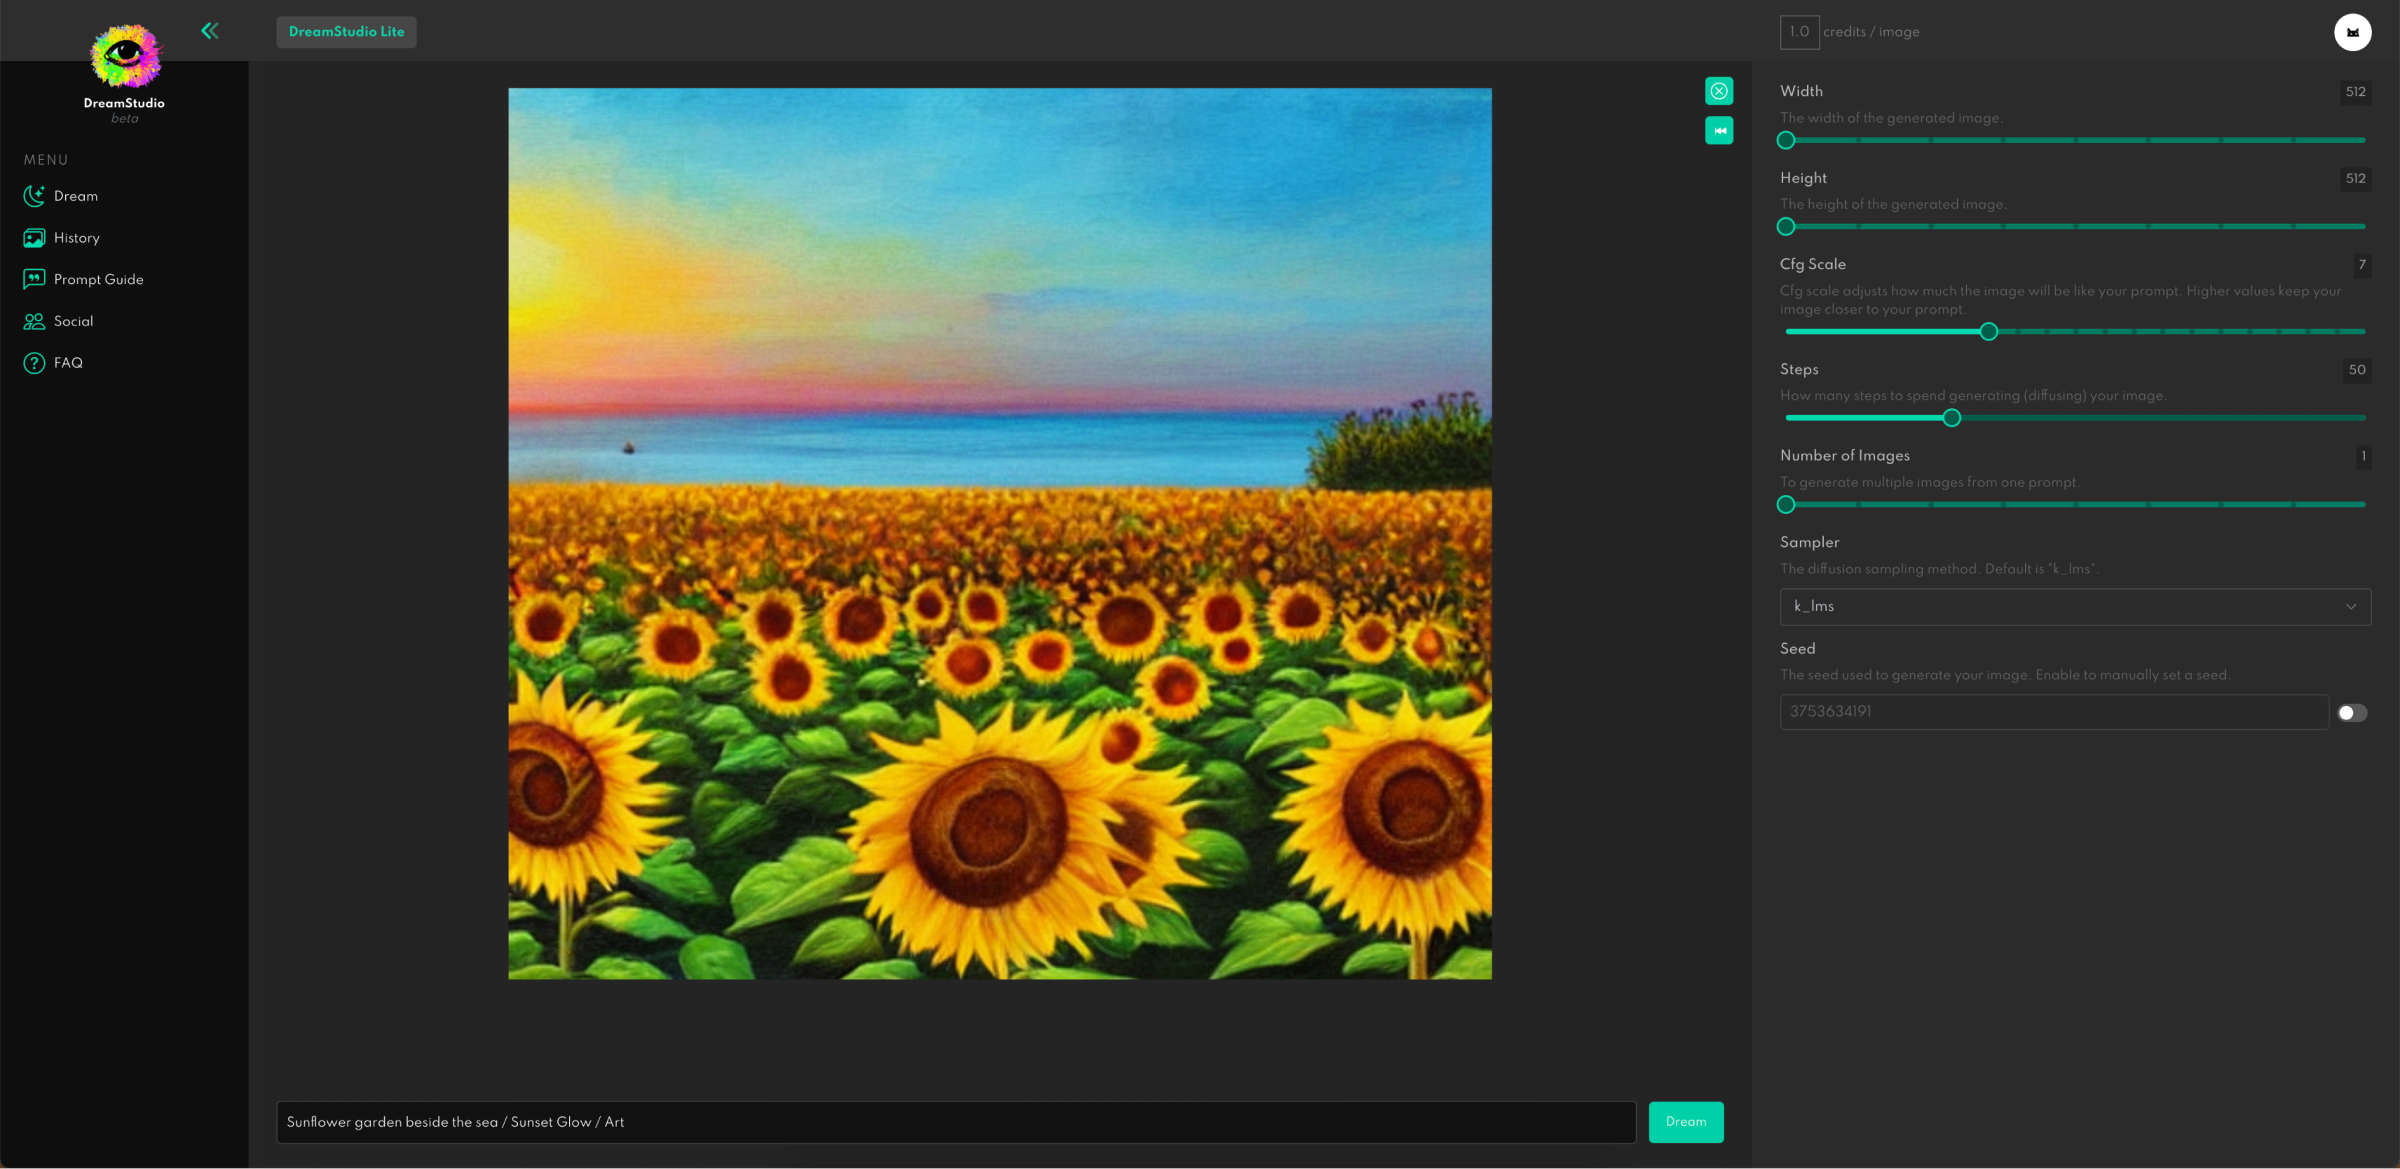The height and width of the screenshot is (1169, 2400).
Task: Click the History picture icon
Action: pos(34,238)
